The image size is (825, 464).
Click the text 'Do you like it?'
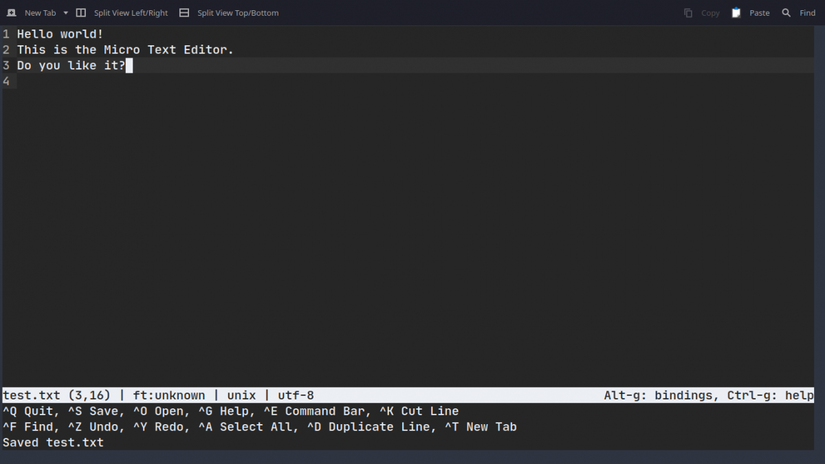(x=71, y=66)
